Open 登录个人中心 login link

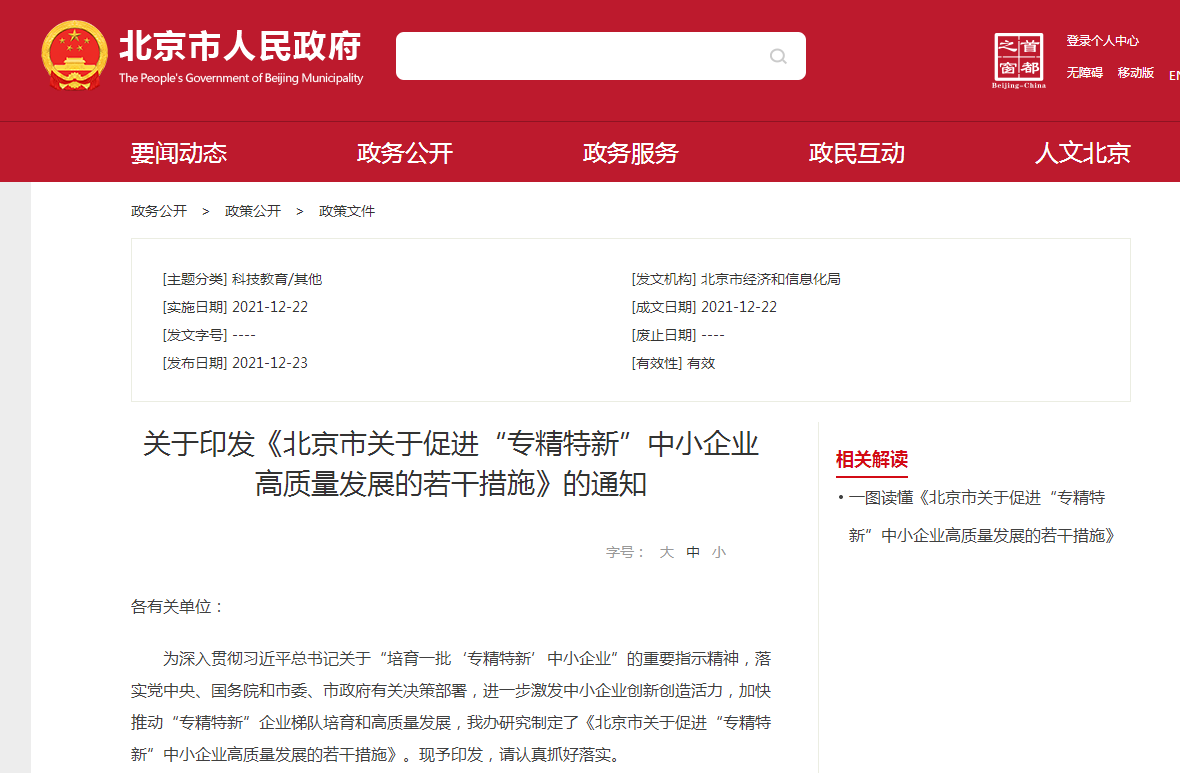click(x=1102, y=41)
